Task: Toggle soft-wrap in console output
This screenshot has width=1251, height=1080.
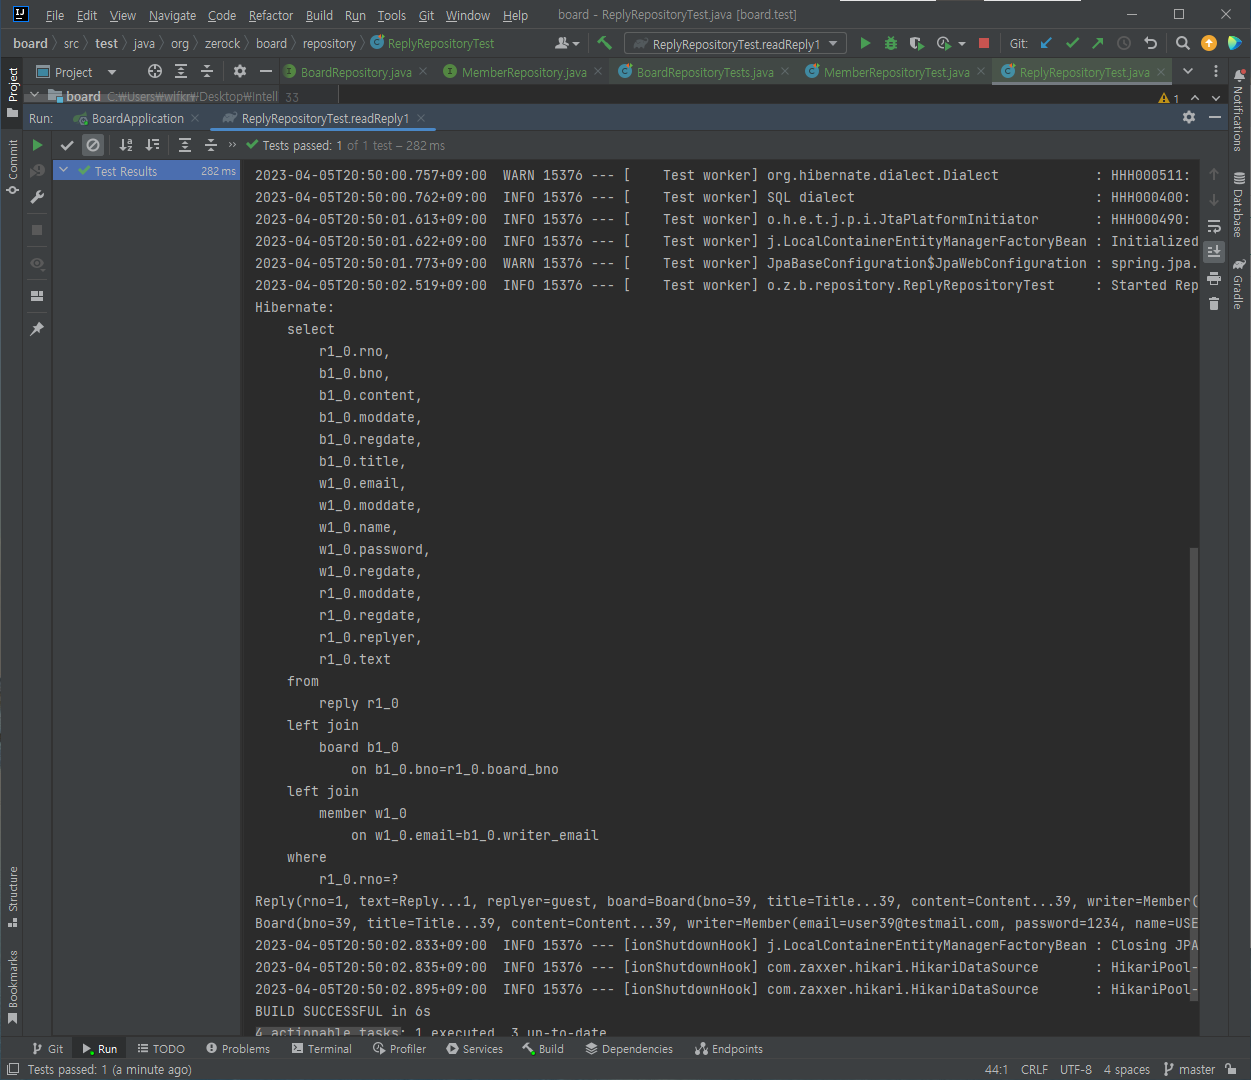Action: (x=1214, y=226)
